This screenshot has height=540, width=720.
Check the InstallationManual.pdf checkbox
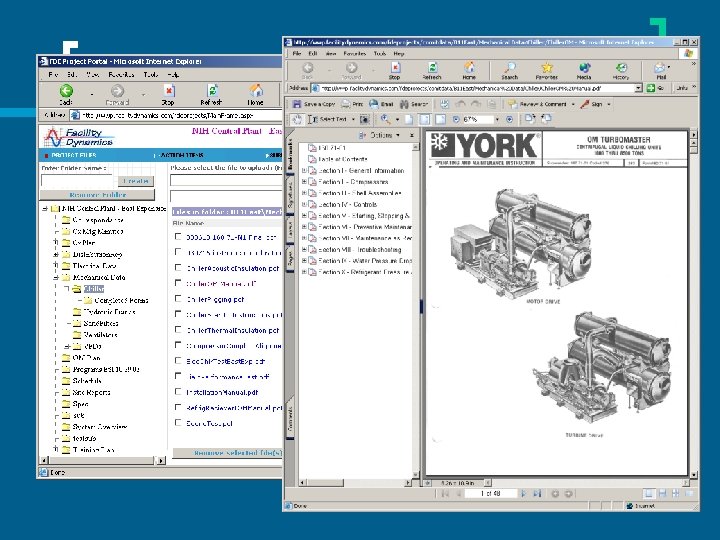[x=178, y=392]
